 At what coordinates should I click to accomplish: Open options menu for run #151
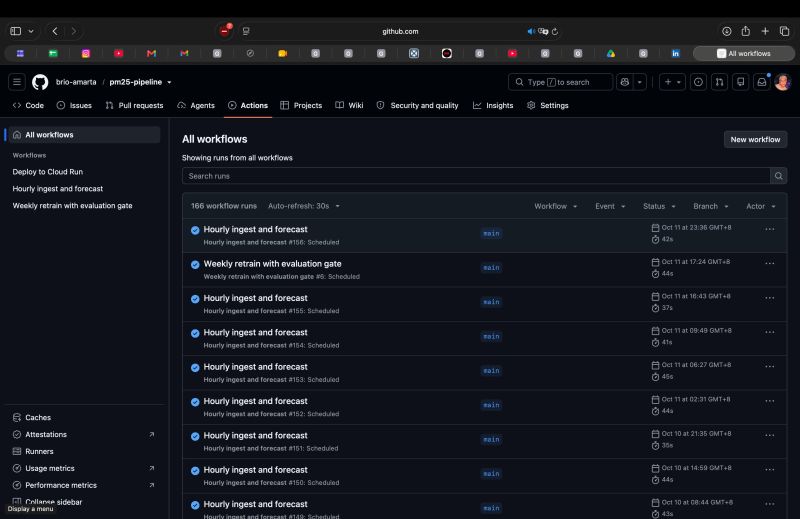click(x=769, y=435)
